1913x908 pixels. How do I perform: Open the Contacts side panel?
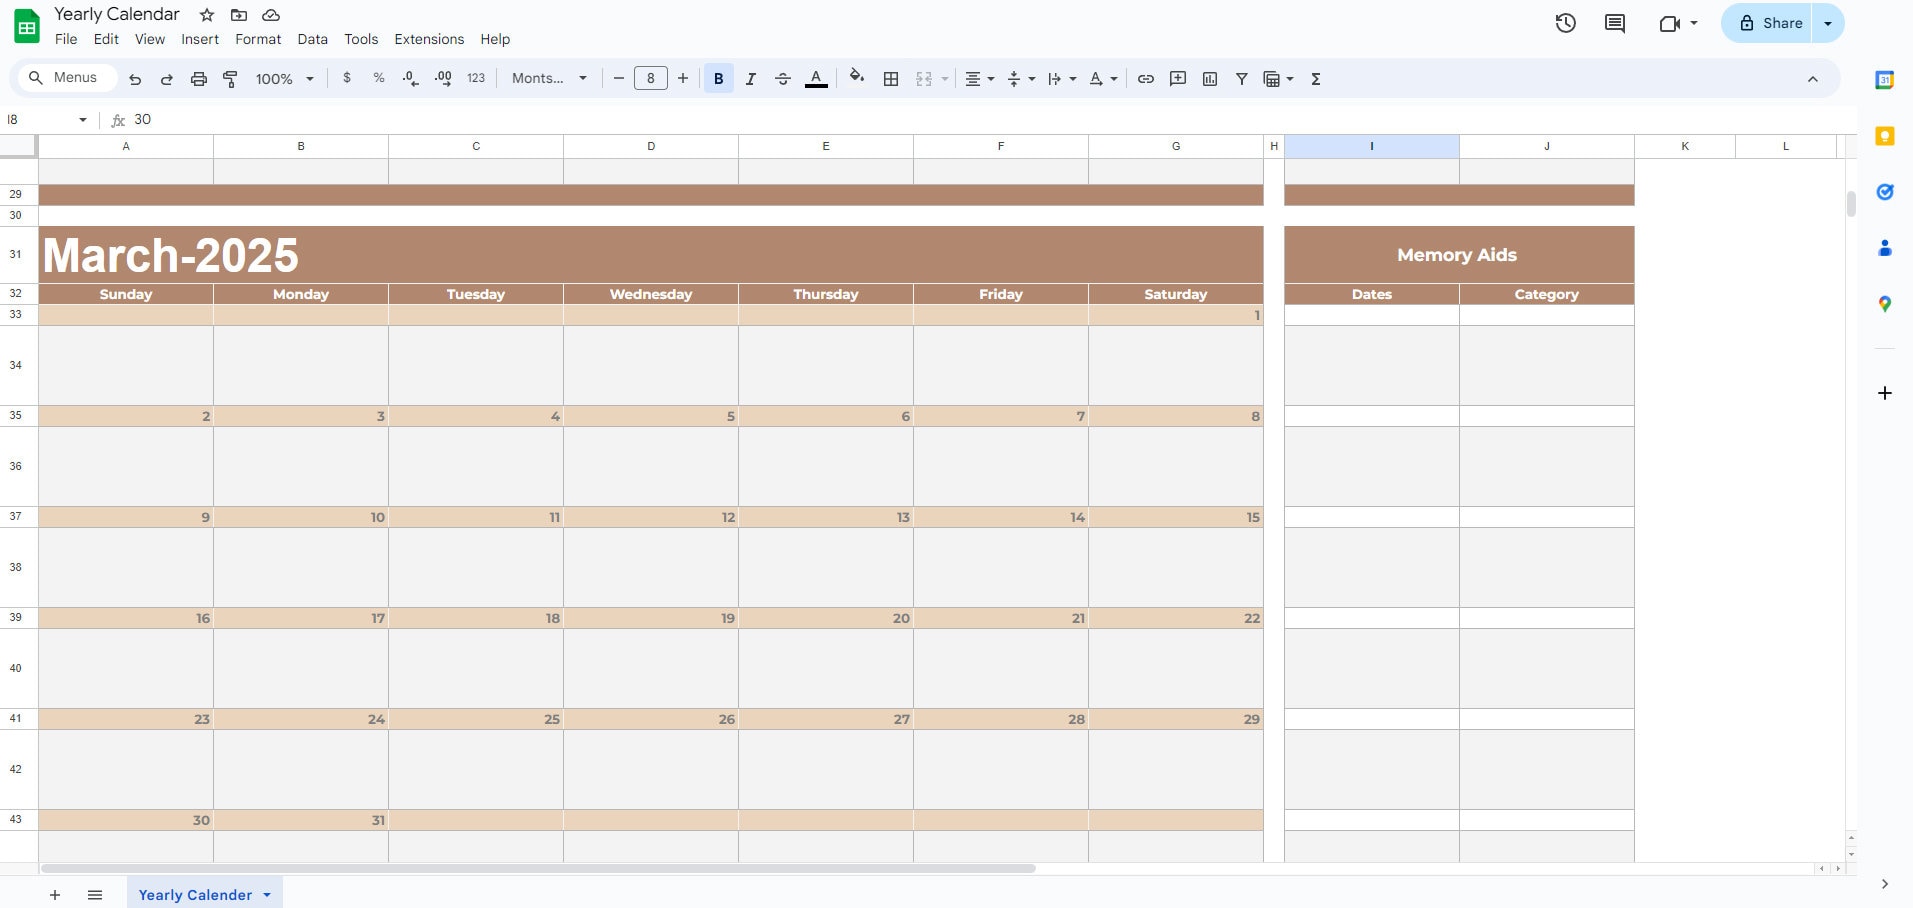click(x=1885, y=248)
